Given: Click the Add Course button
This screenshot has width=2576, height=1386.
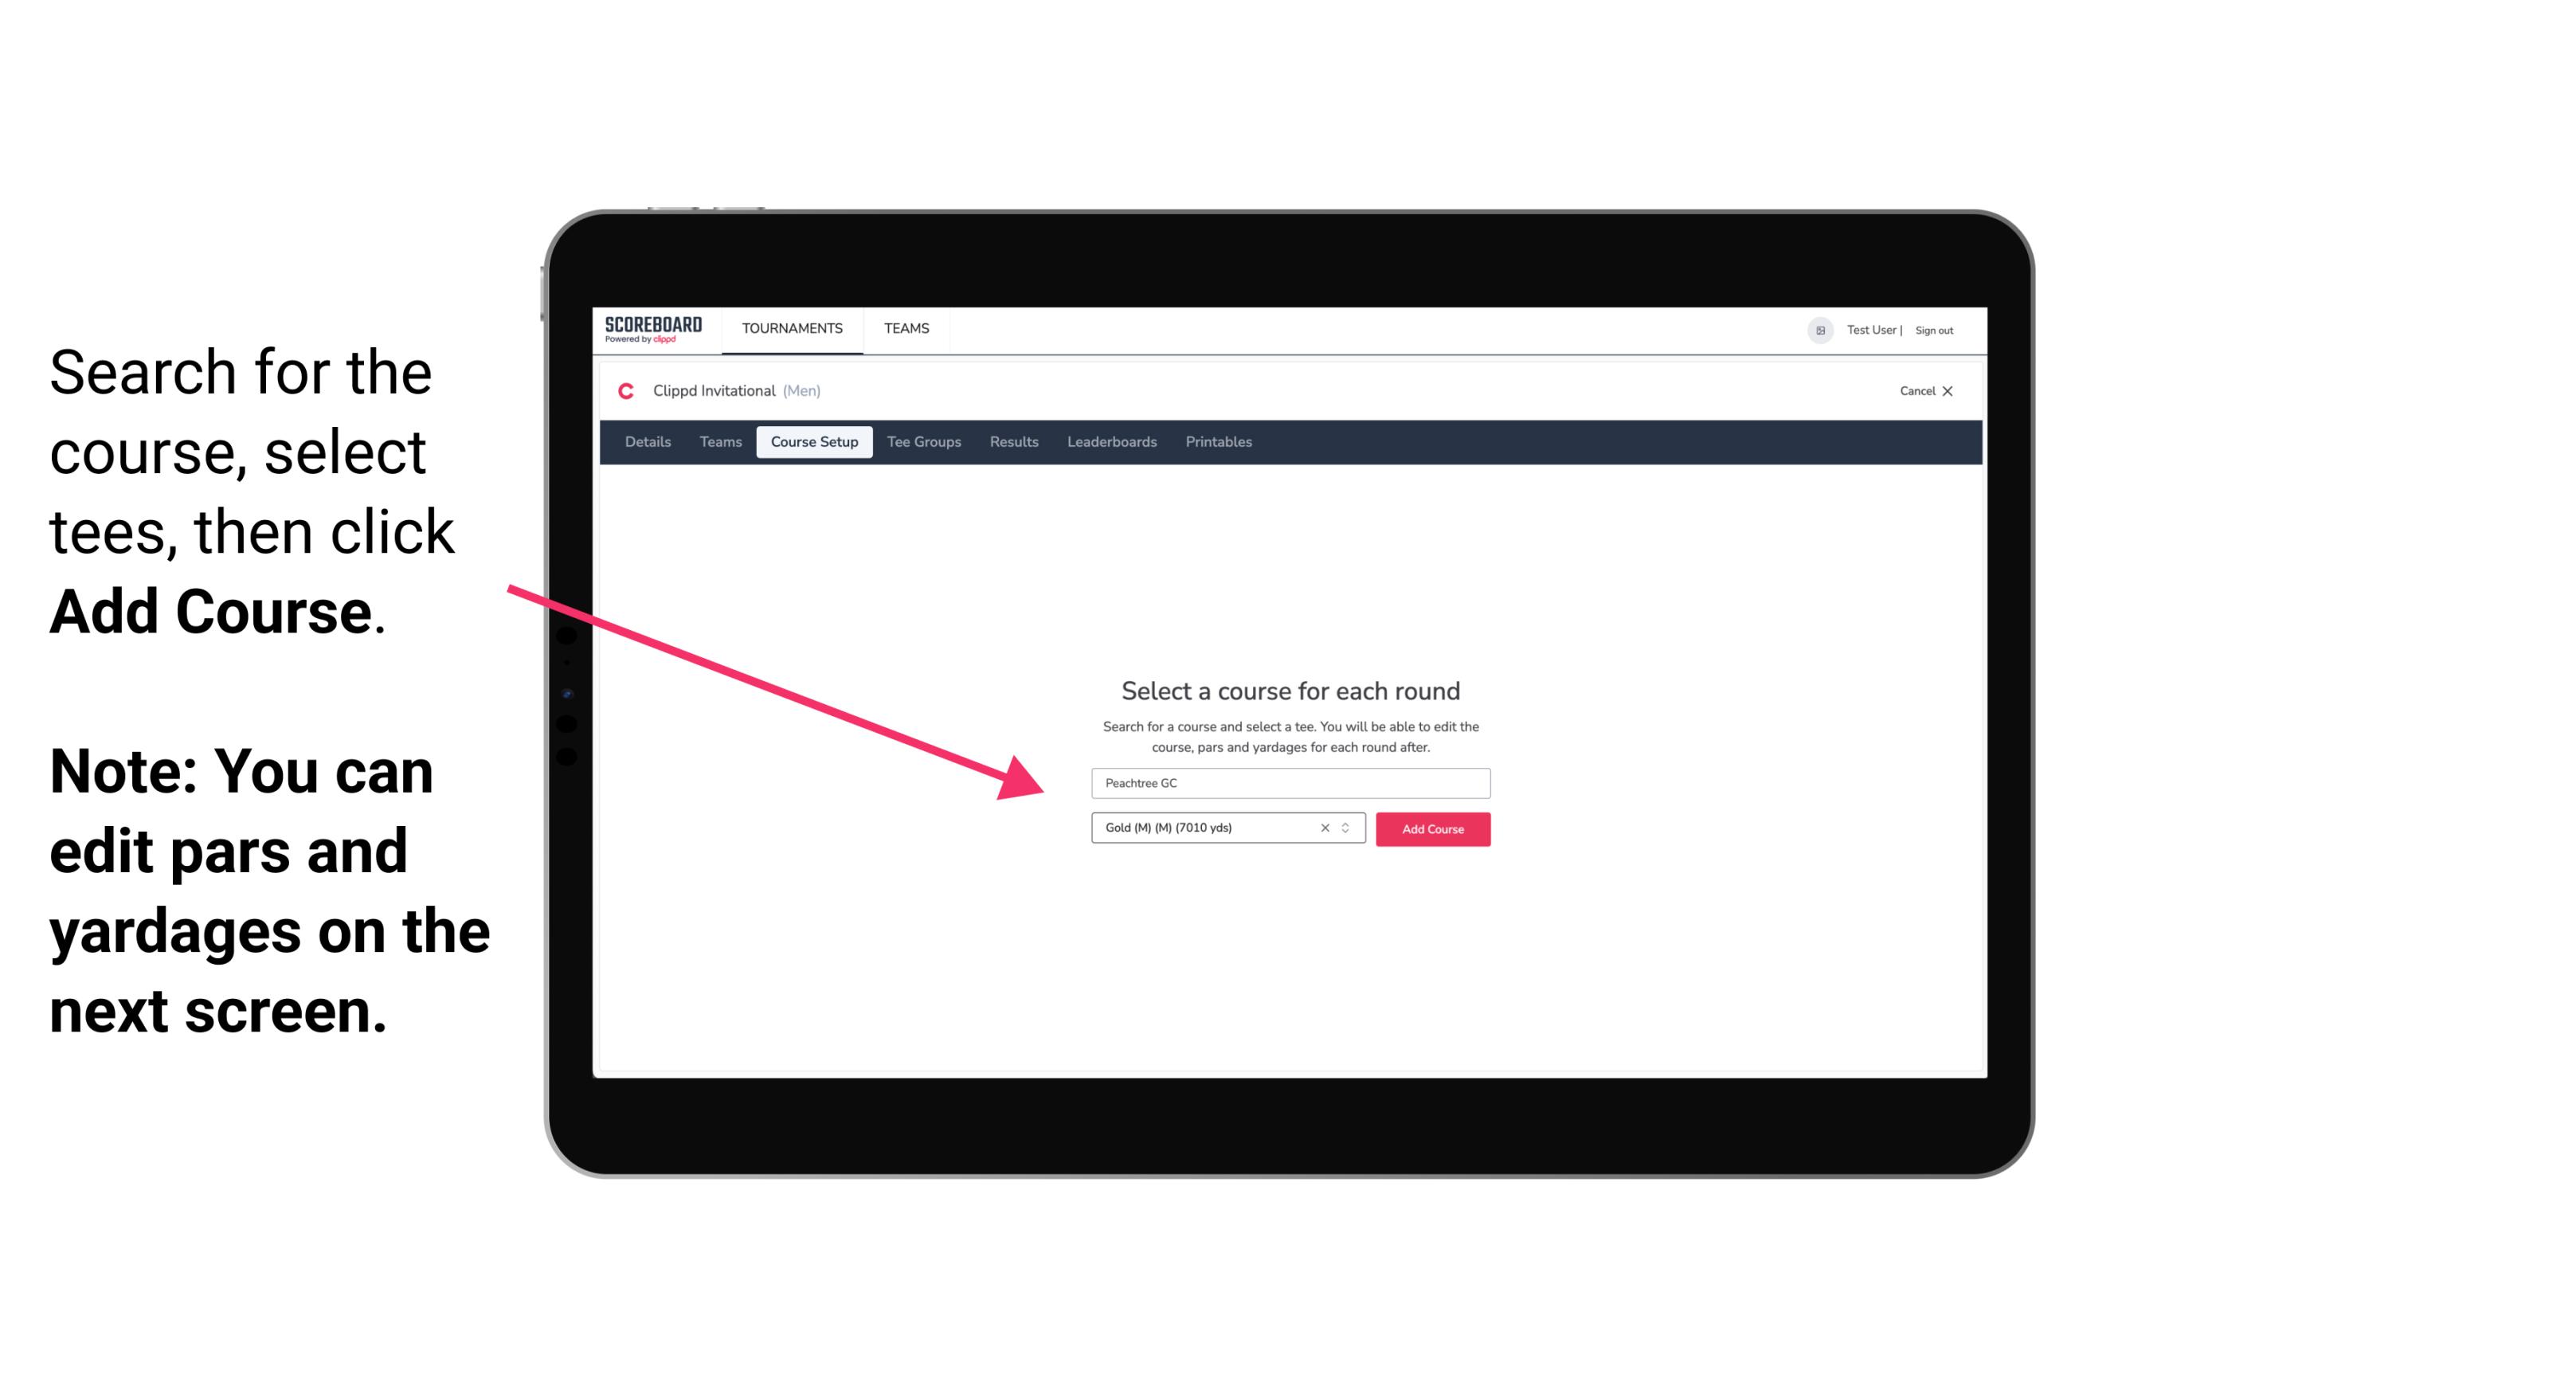Looking at the screenshot, I should [1431, 829].
